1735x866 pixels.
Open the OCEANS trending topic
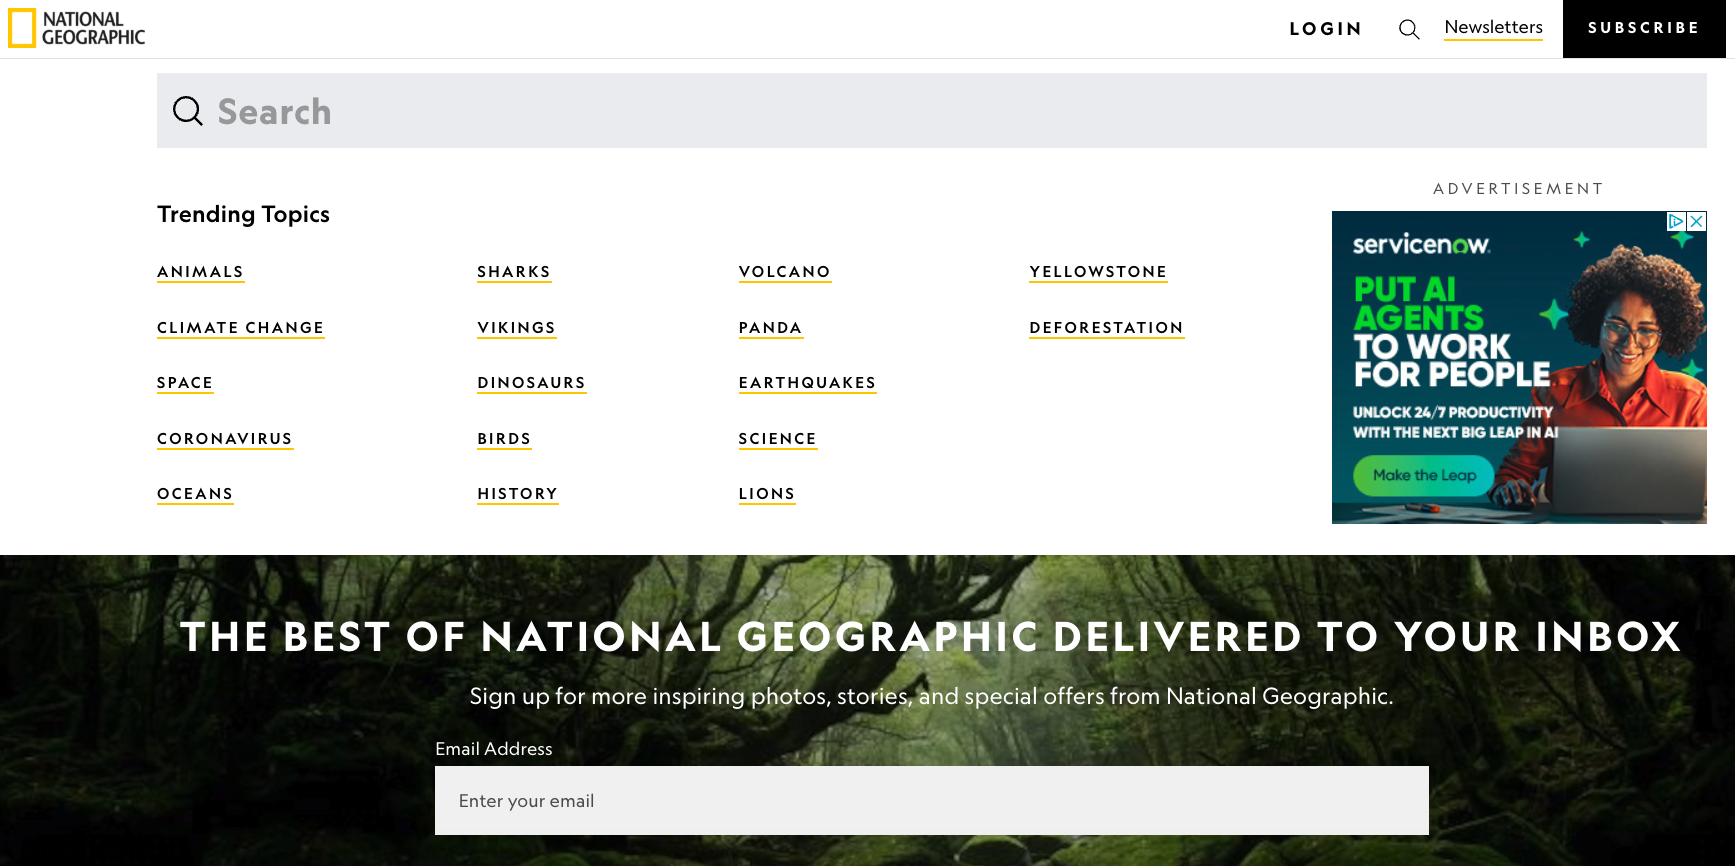click(195, 494)
